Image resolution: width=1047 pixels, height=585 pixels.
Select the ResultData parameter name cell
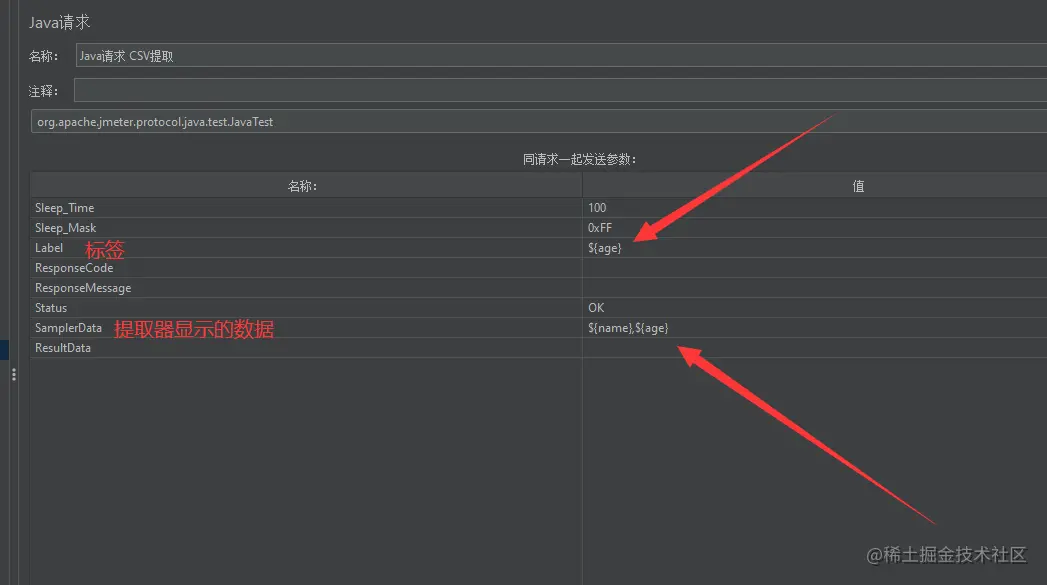click(306, 348)
